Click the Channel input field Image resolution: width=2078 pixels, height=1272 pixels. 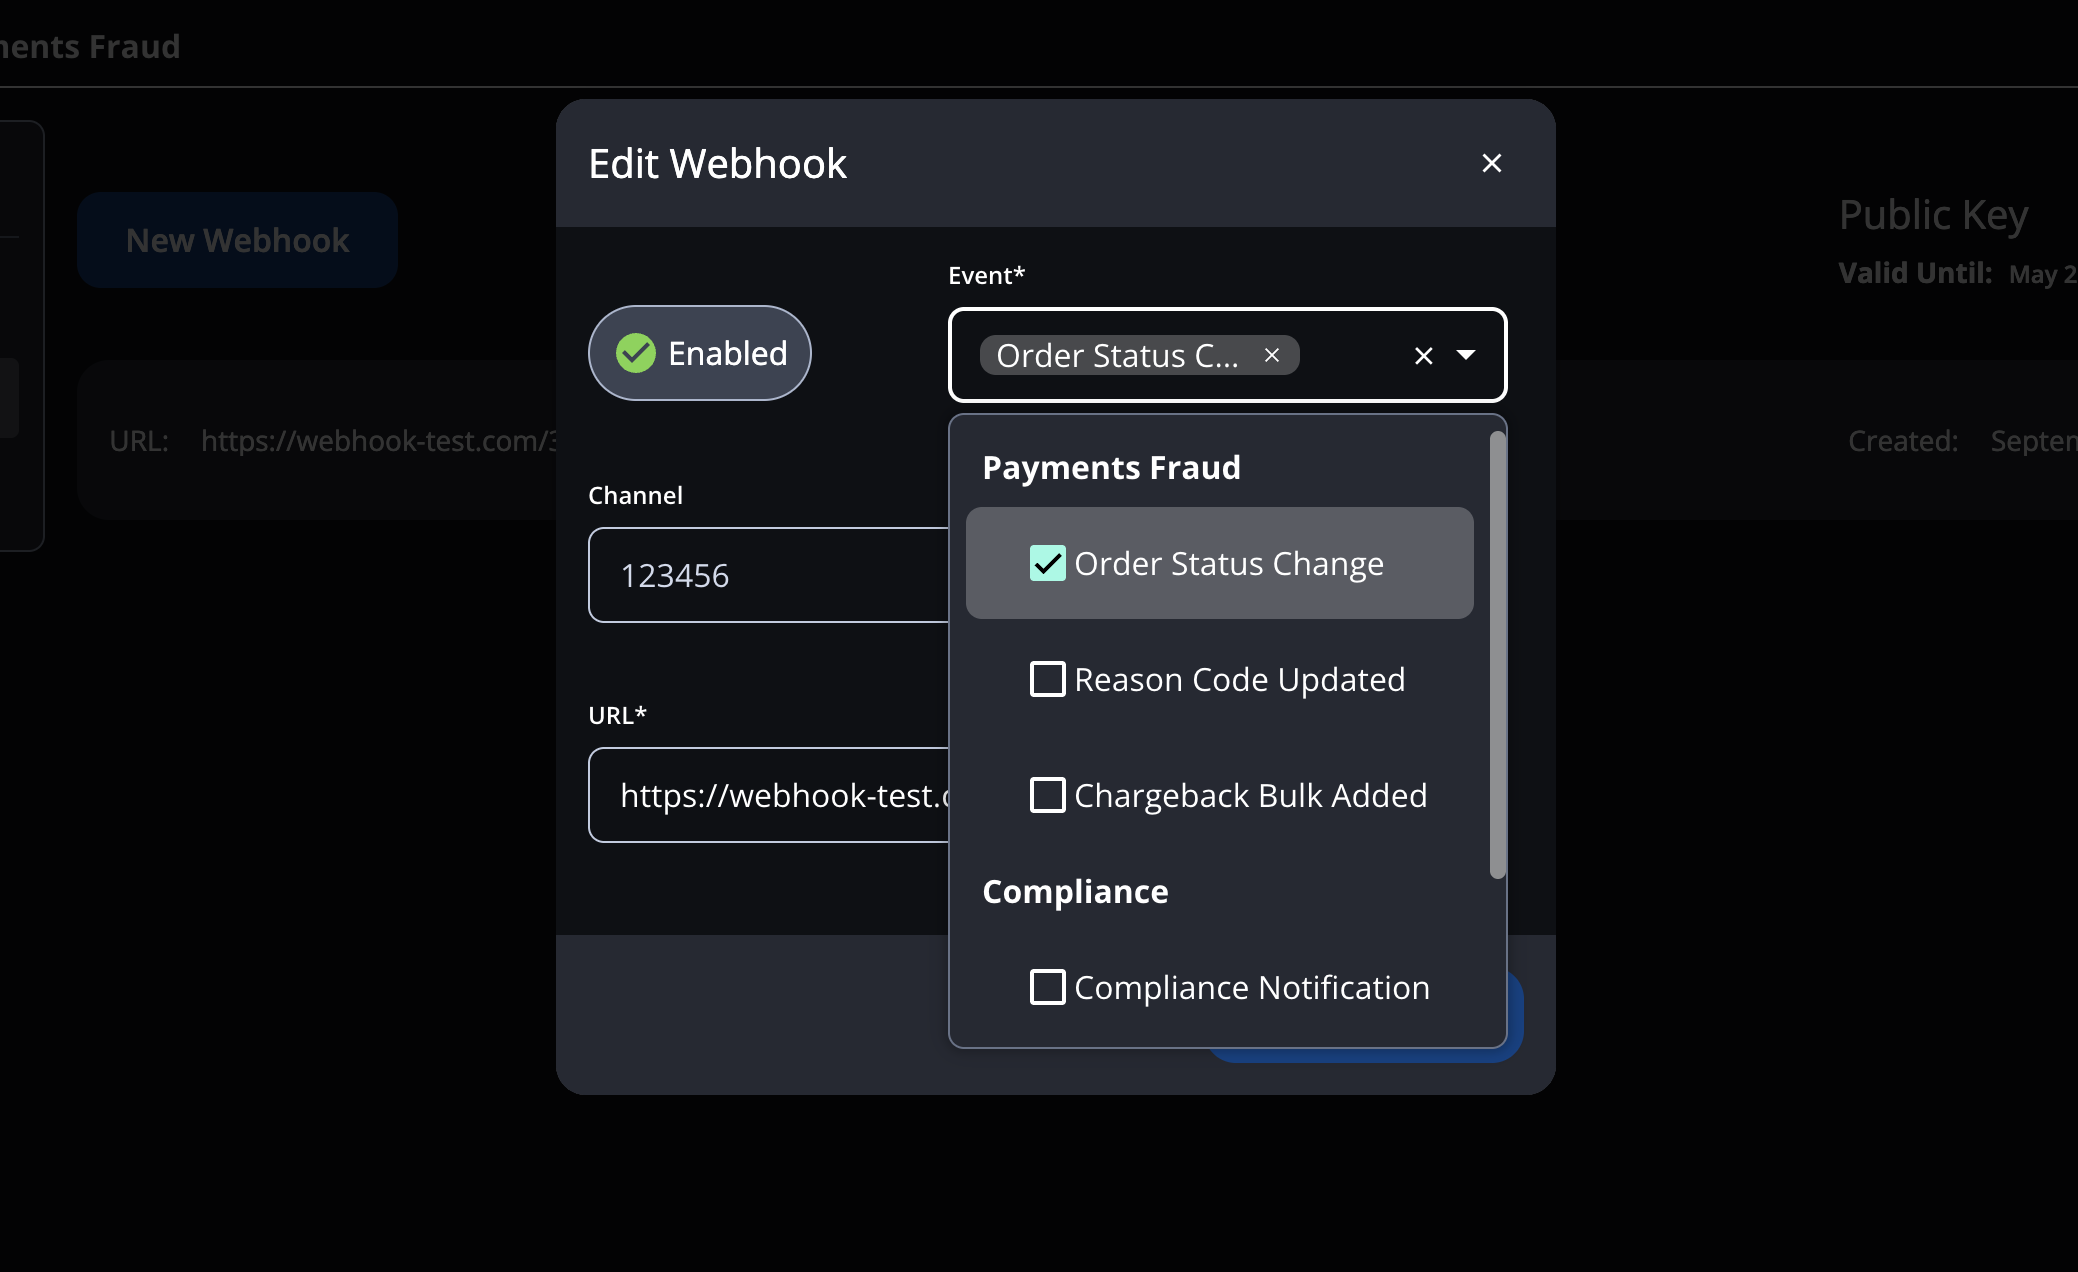click(768, 575)
